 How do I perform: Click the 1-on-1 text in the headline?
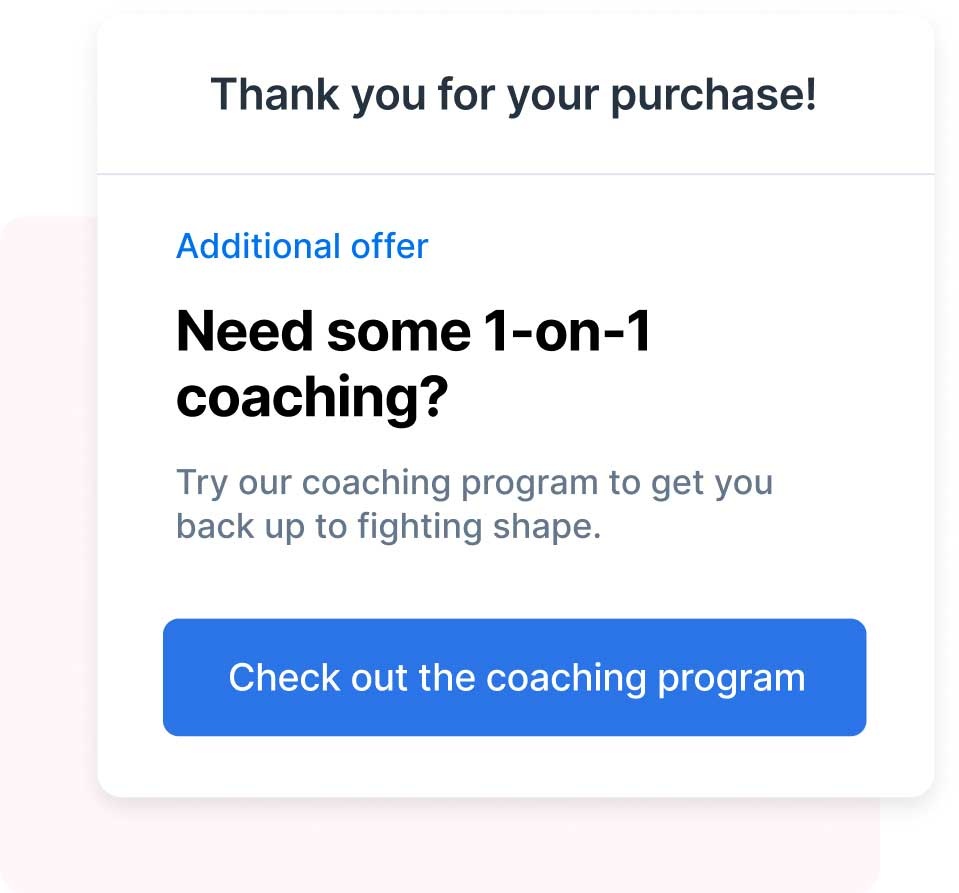(x=567, y=331)
